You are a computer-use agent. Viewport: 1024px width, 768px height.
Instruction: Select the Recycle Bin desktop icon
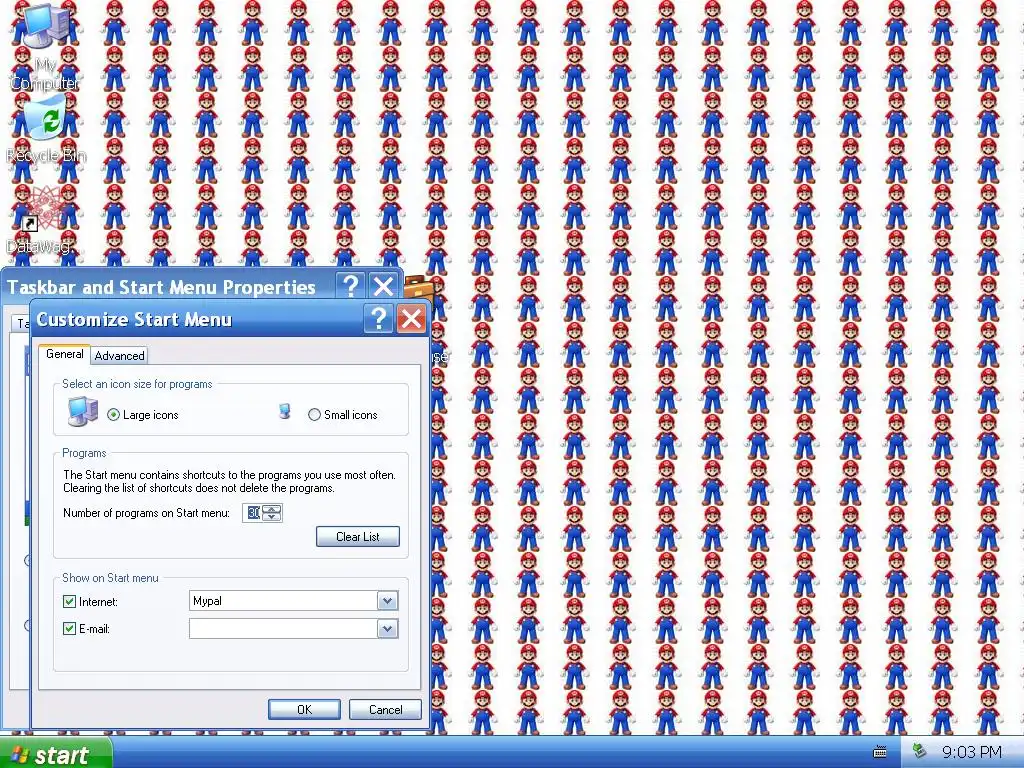coord(46,129)
